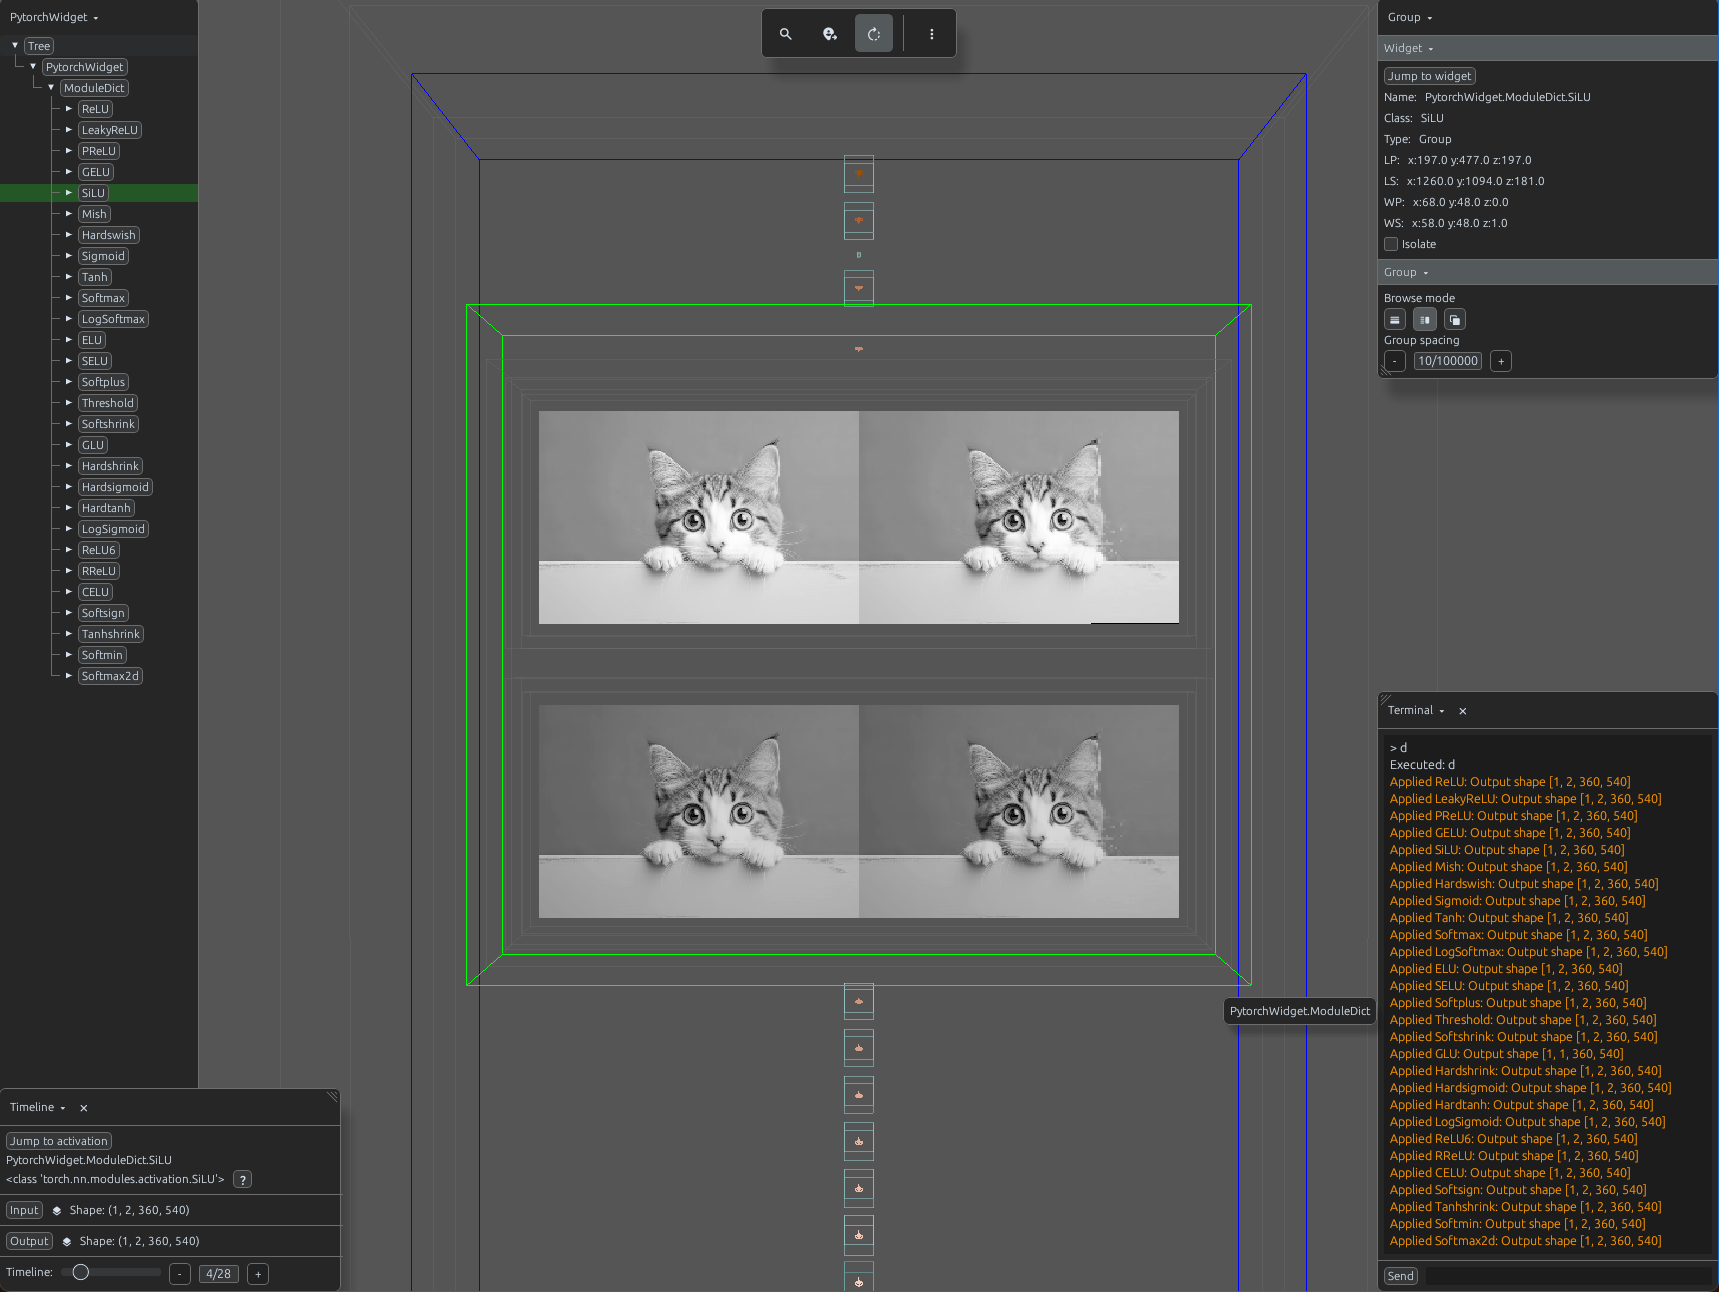The image size is (1719, 1292).
Task: Close the Terminal panel
Action: pos(1463,711)
